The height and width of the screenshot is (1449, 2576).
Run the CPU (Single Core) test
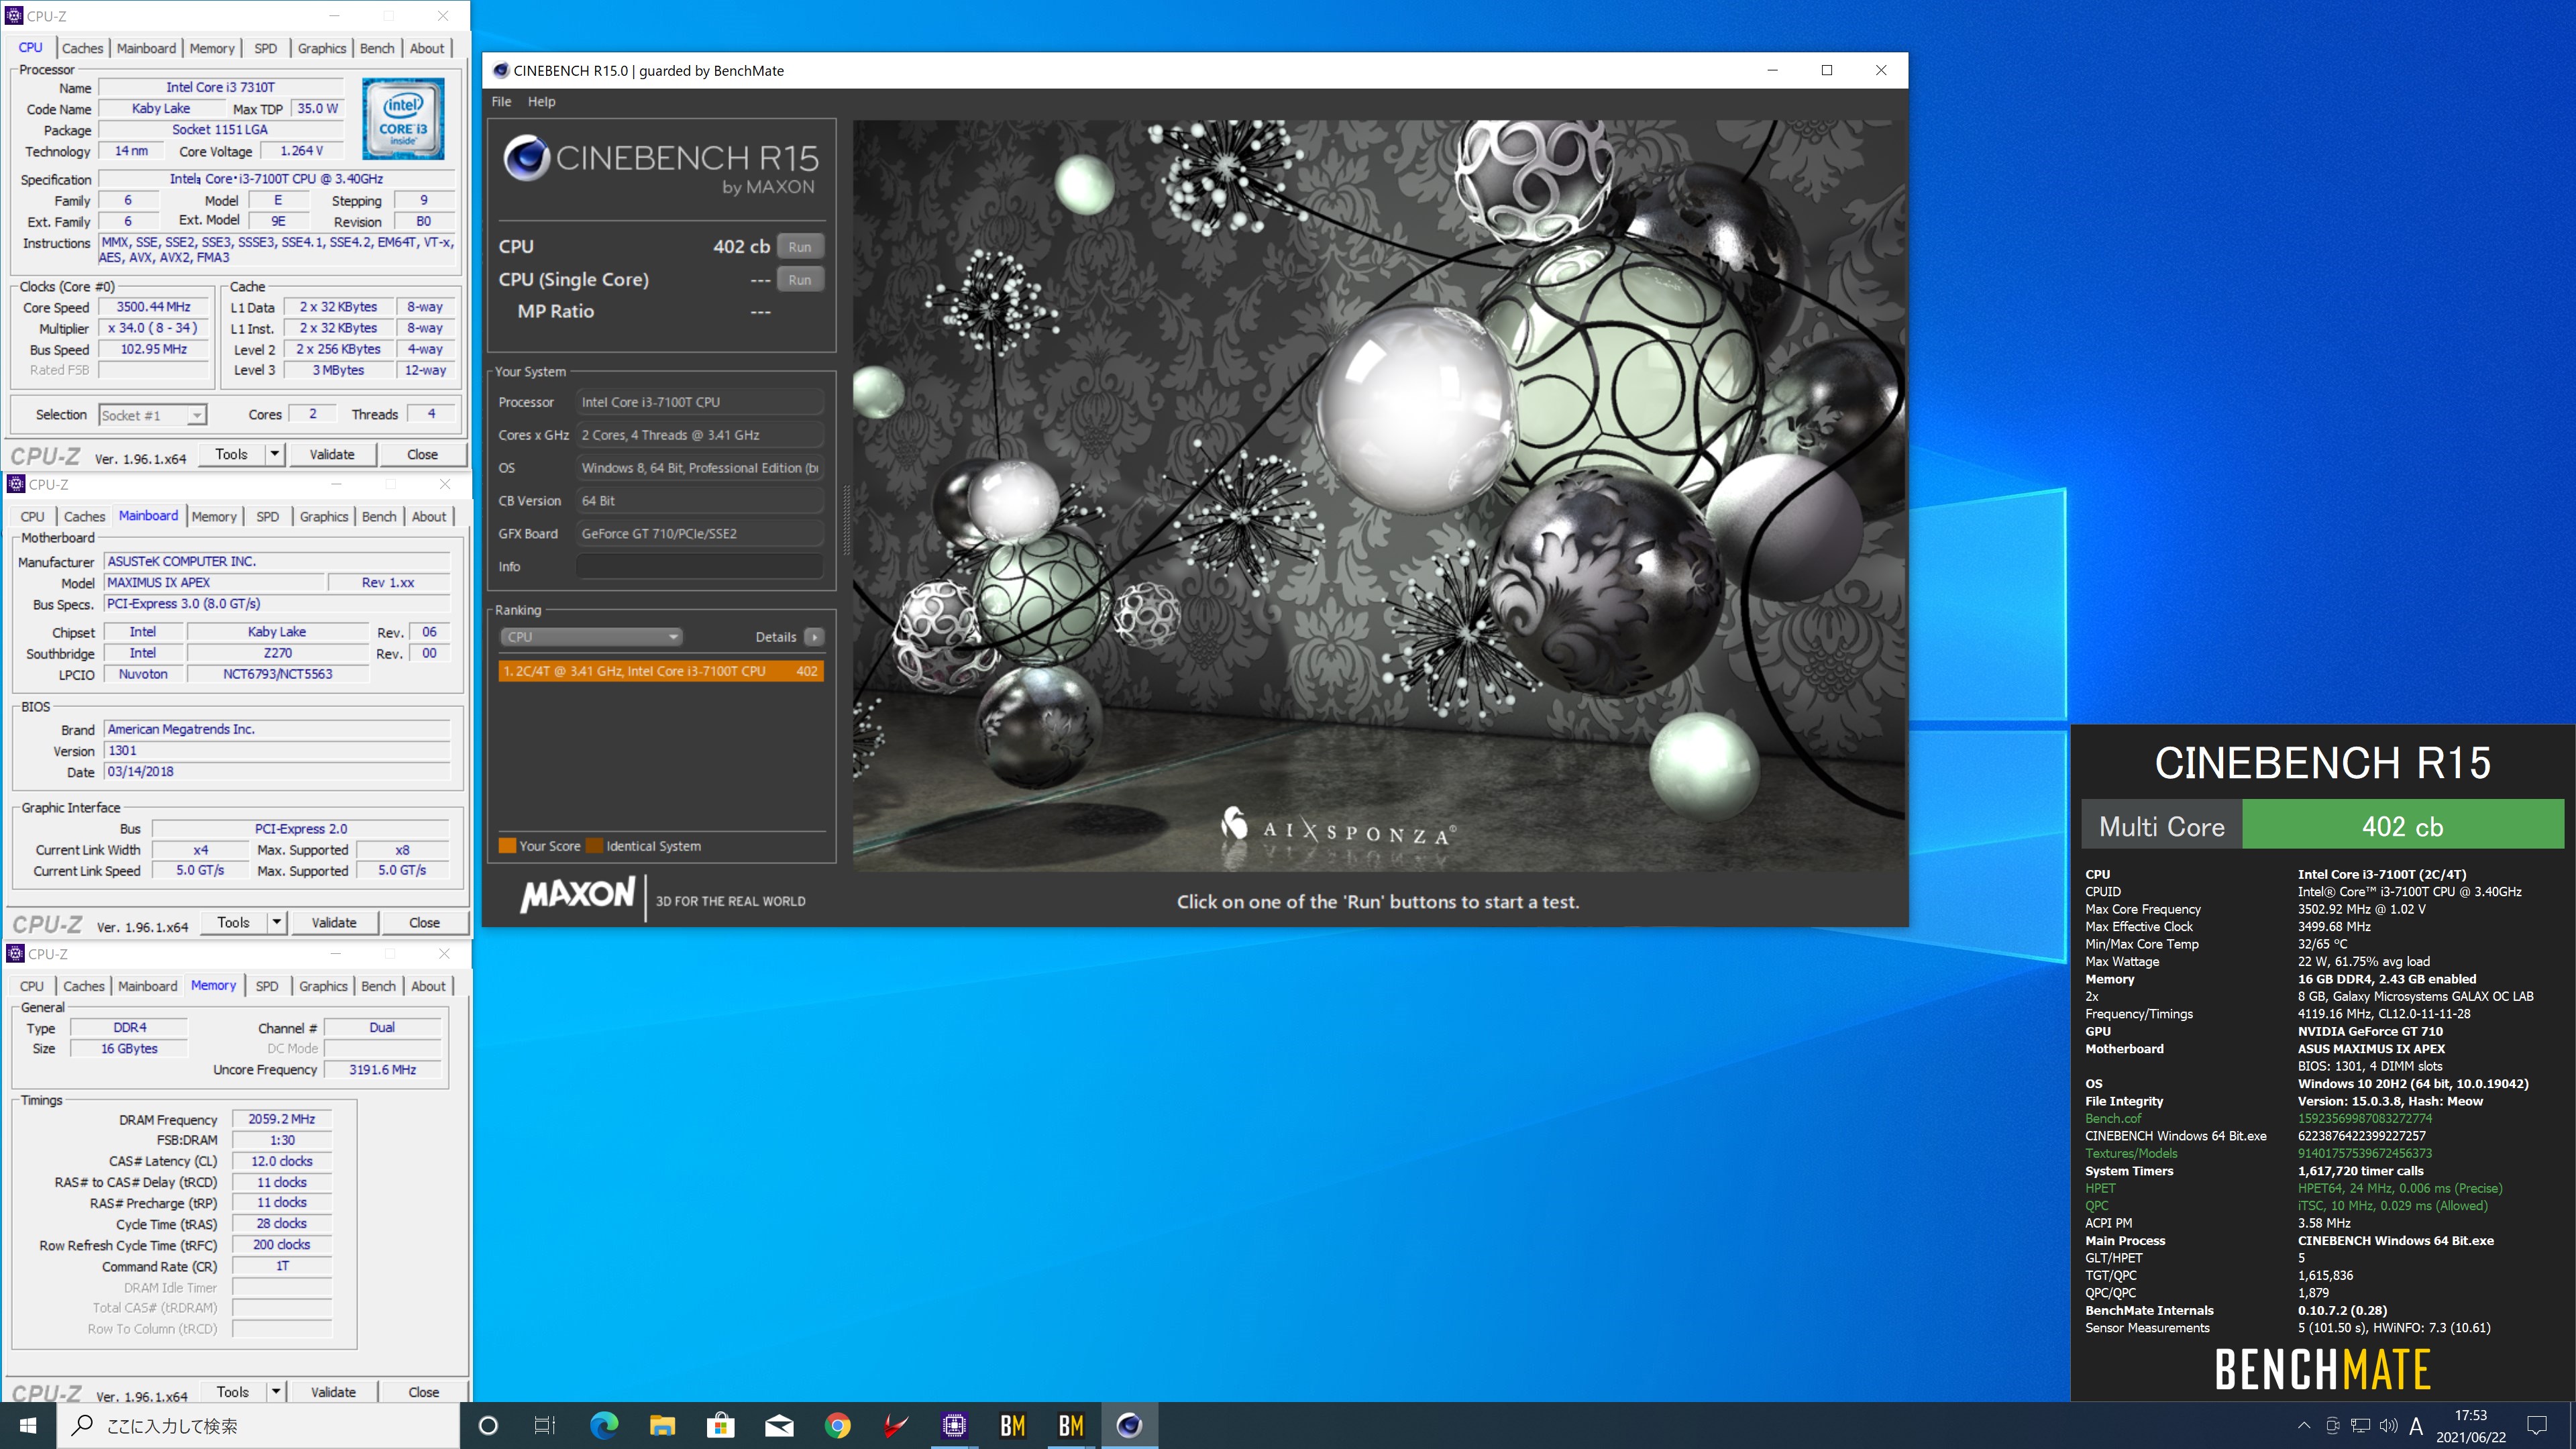tap(800, 280)
